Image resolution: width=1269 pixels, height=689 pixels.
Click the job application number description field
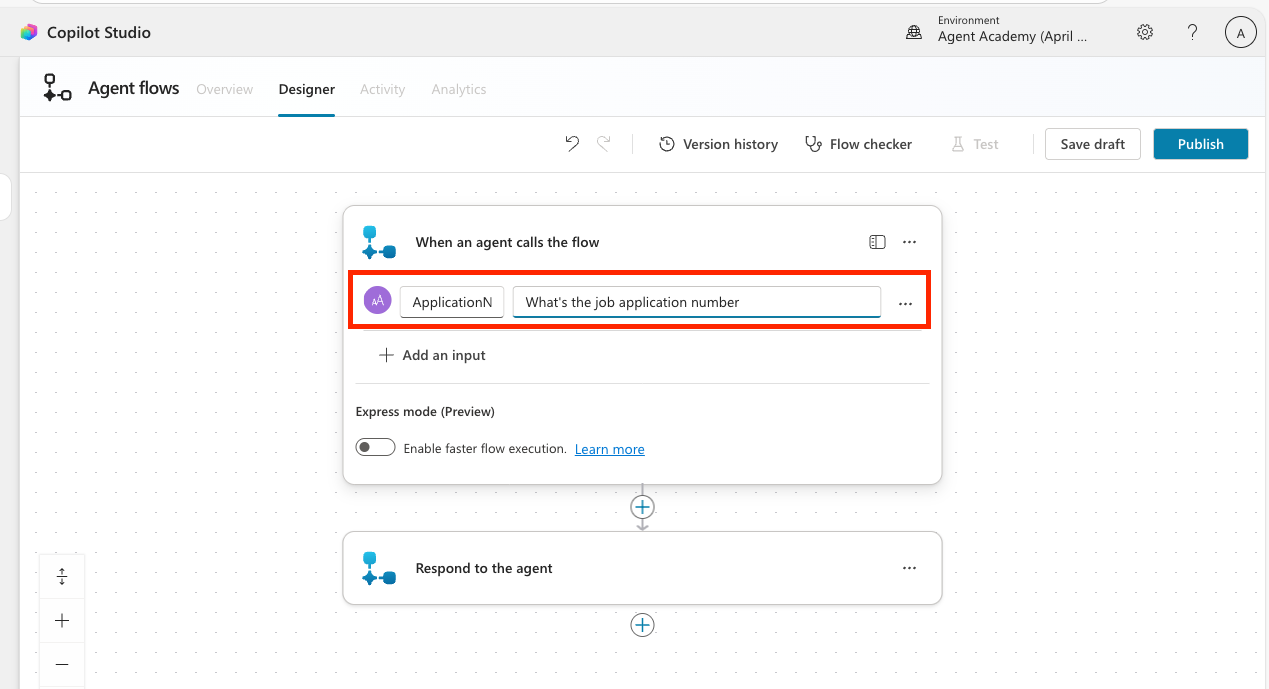click(x=696, y=302)
